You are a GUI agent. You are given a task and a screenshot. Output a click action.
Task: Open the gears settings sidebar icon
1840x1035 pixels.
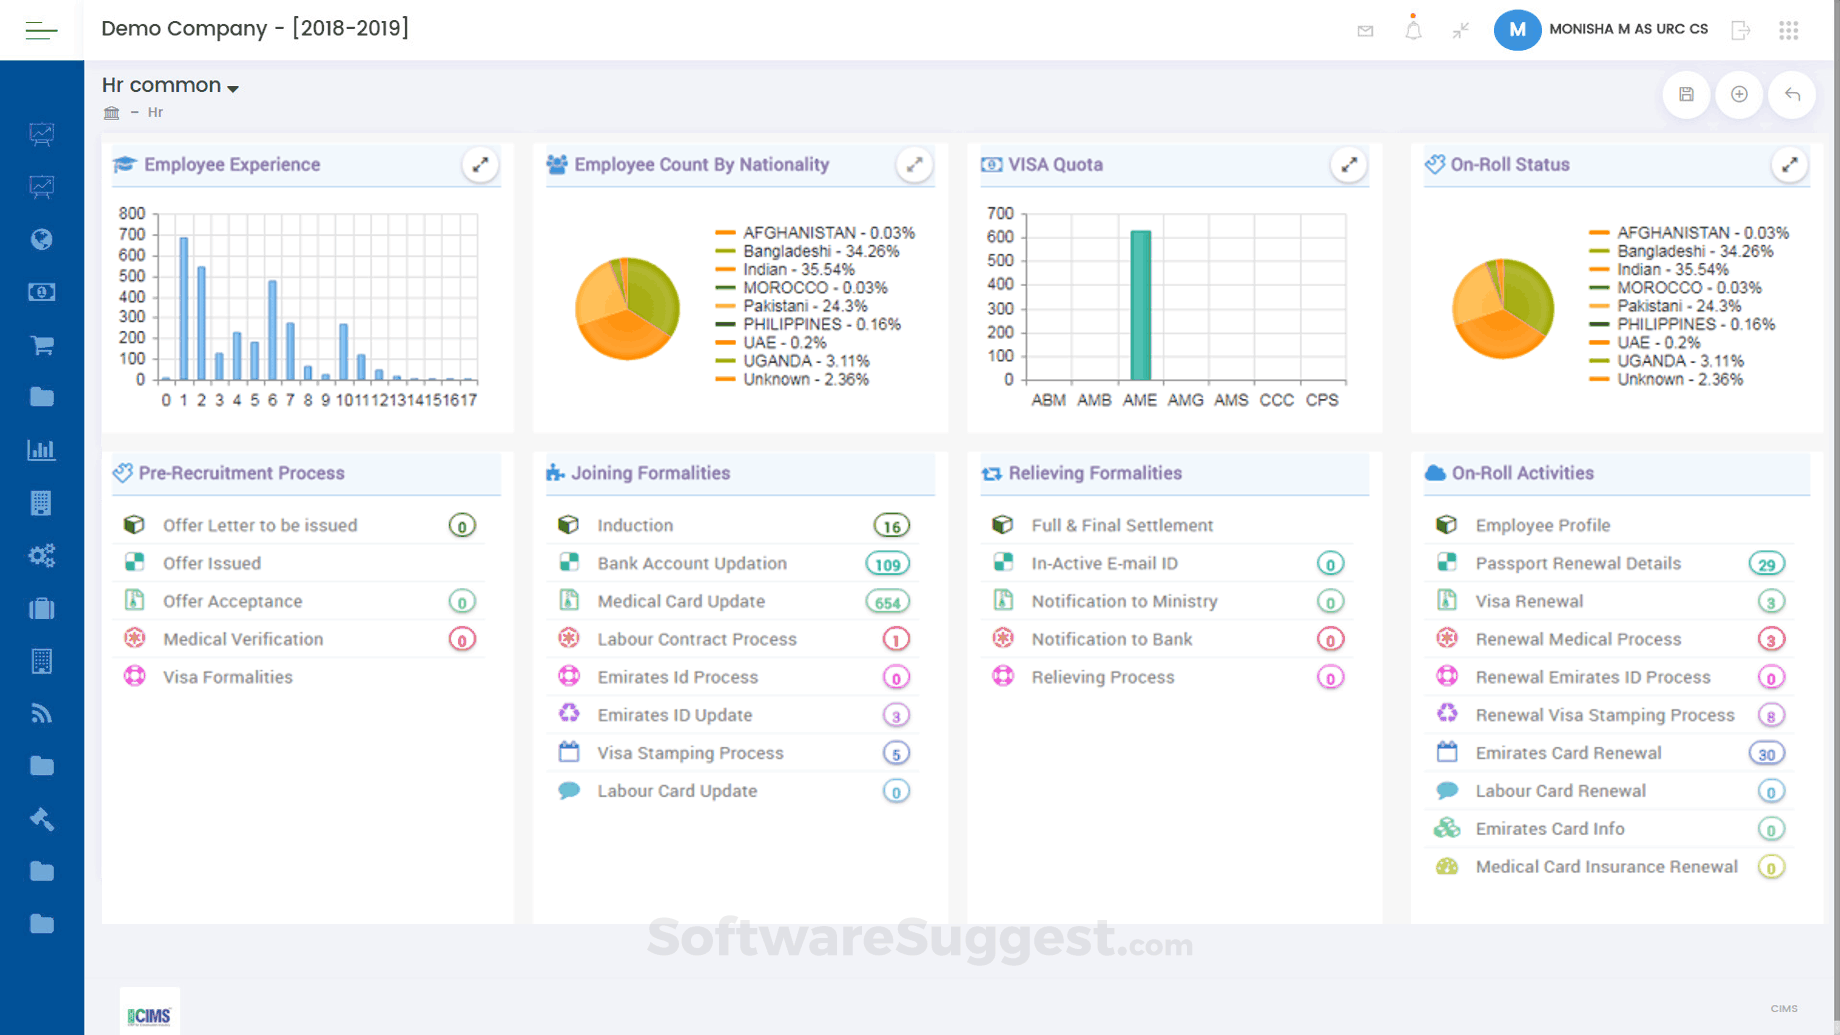[x=41, y=556]
